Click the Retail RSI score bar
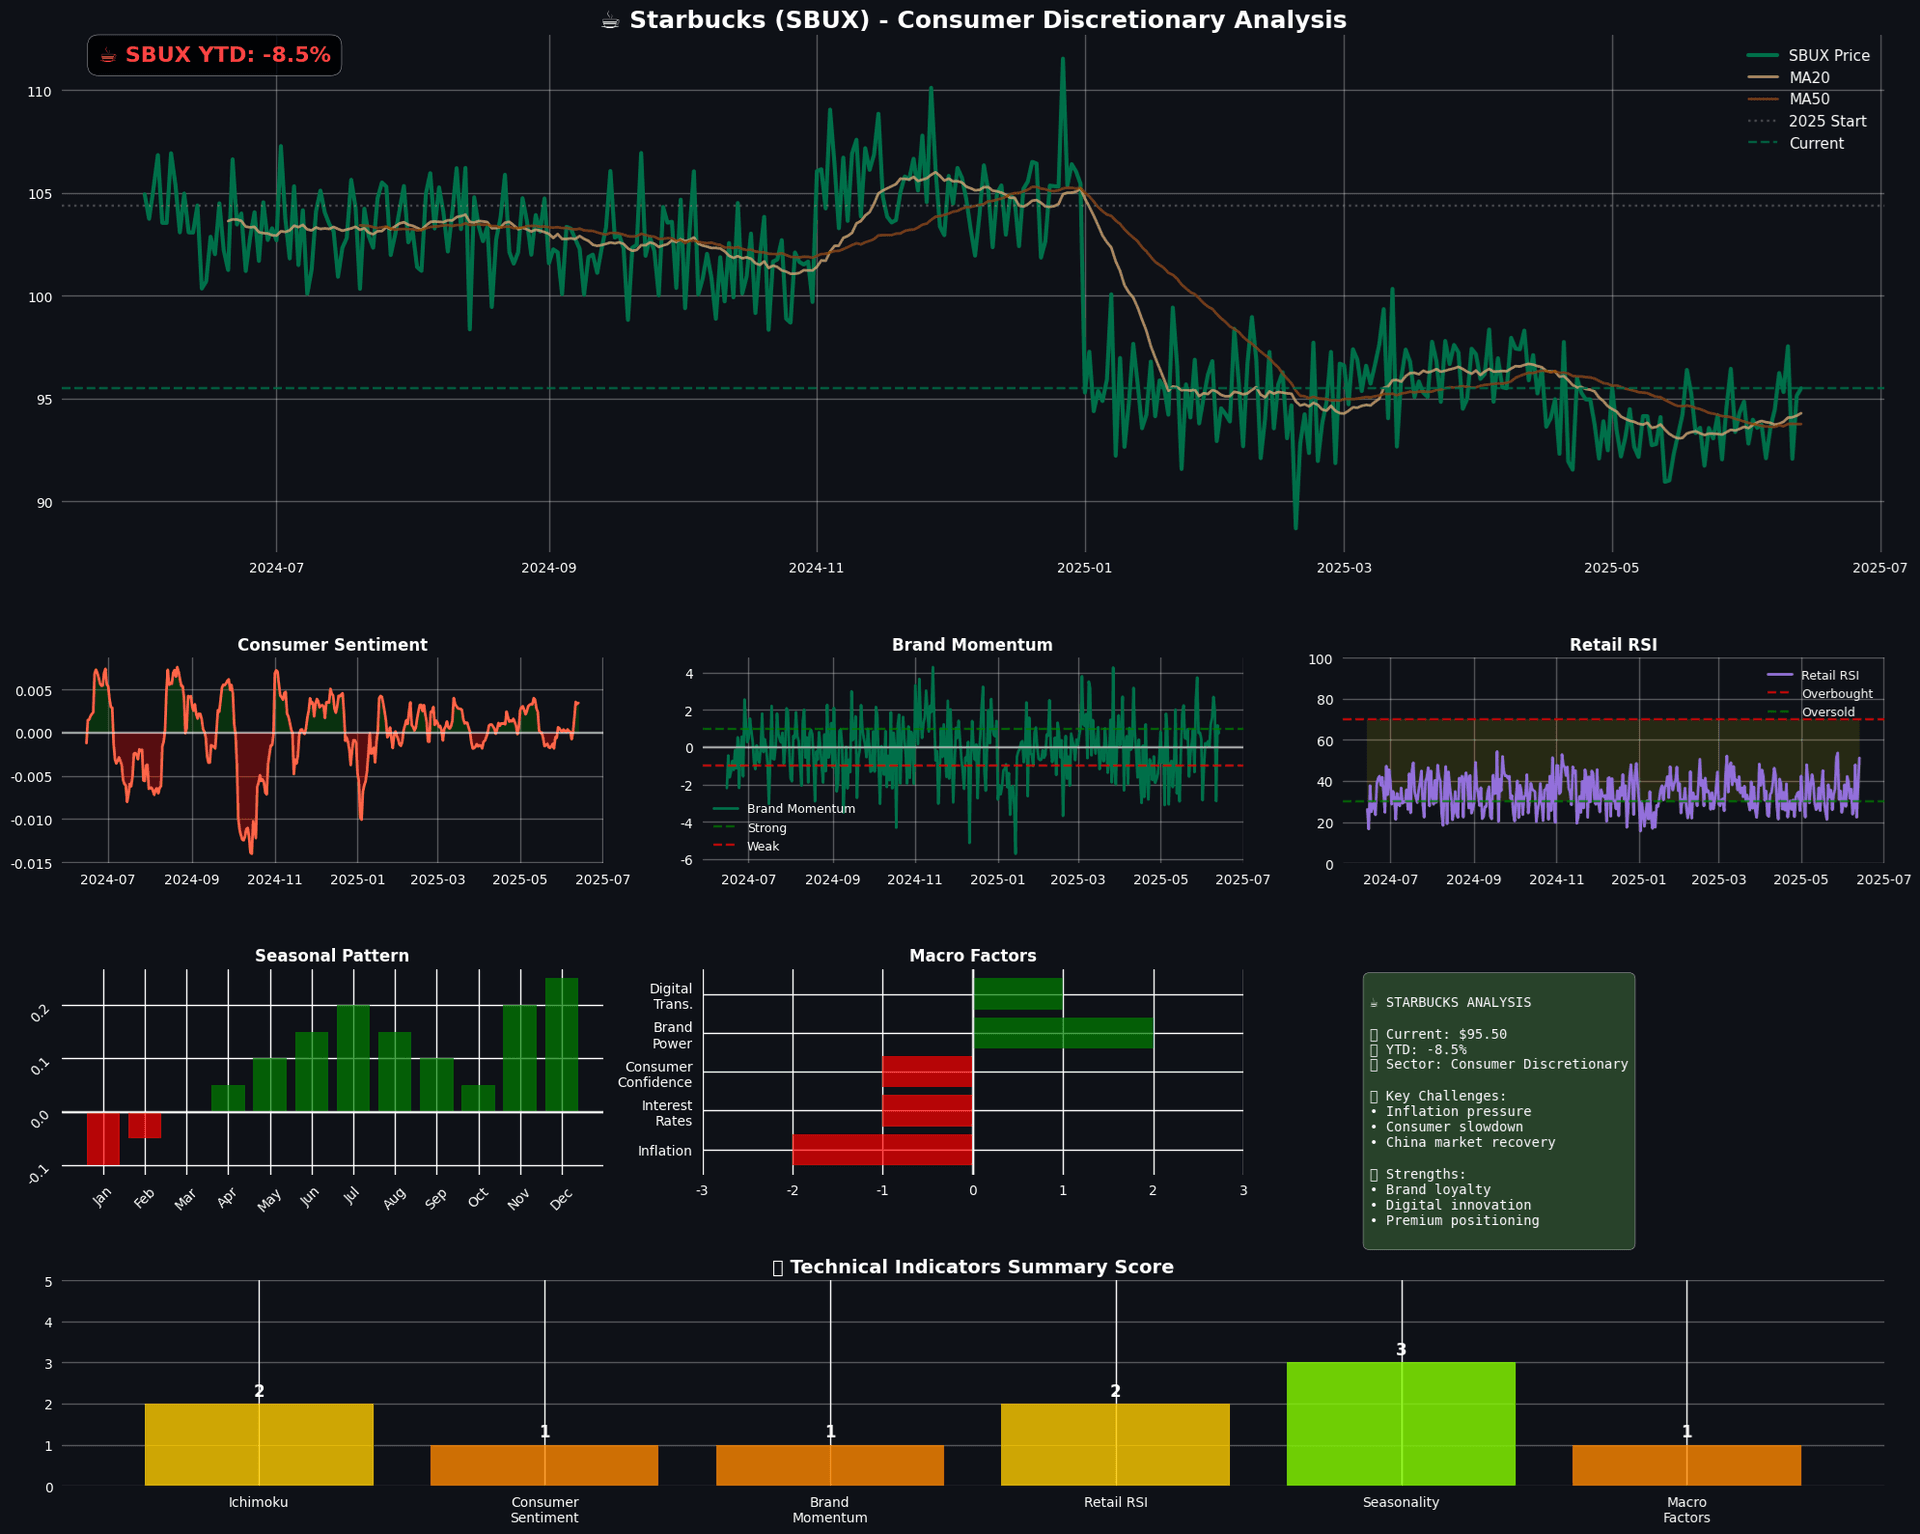 click(1115, 1445)
